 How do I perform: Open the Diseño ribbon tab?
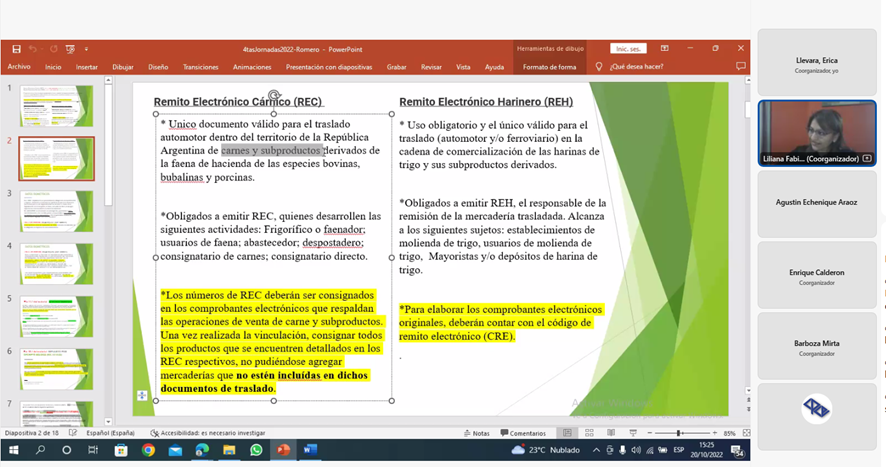coord(158,67)
